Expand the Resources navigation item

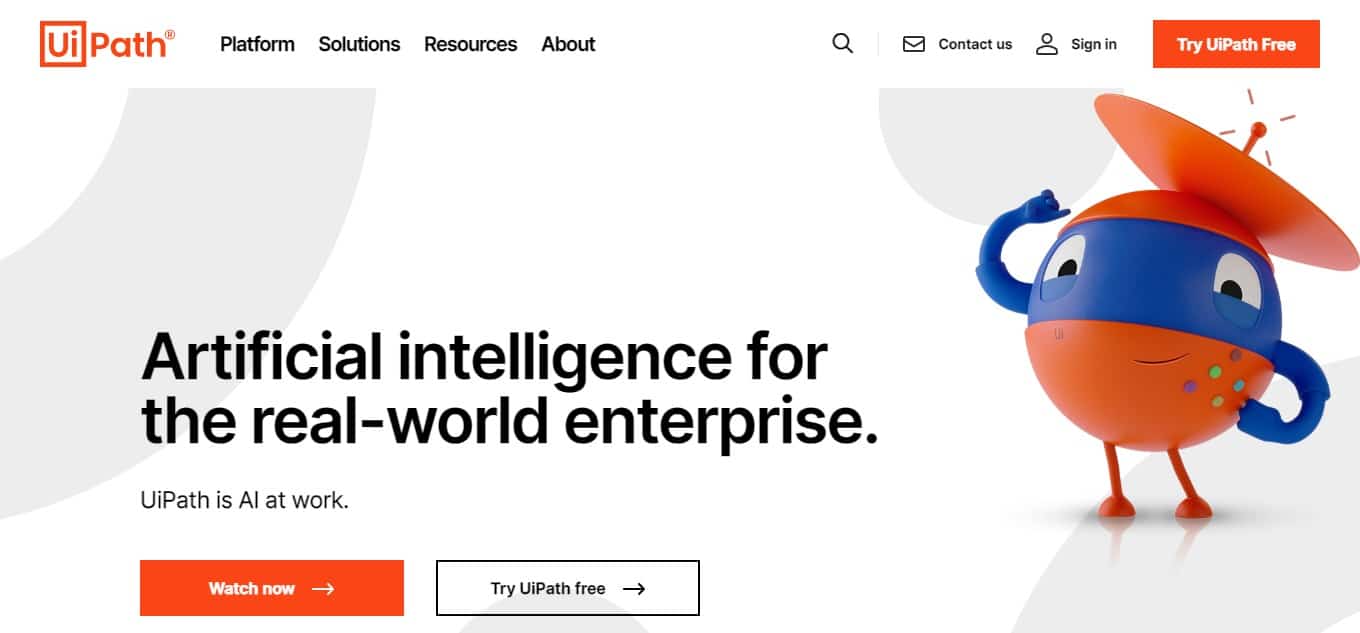click(x=470, y=44)
